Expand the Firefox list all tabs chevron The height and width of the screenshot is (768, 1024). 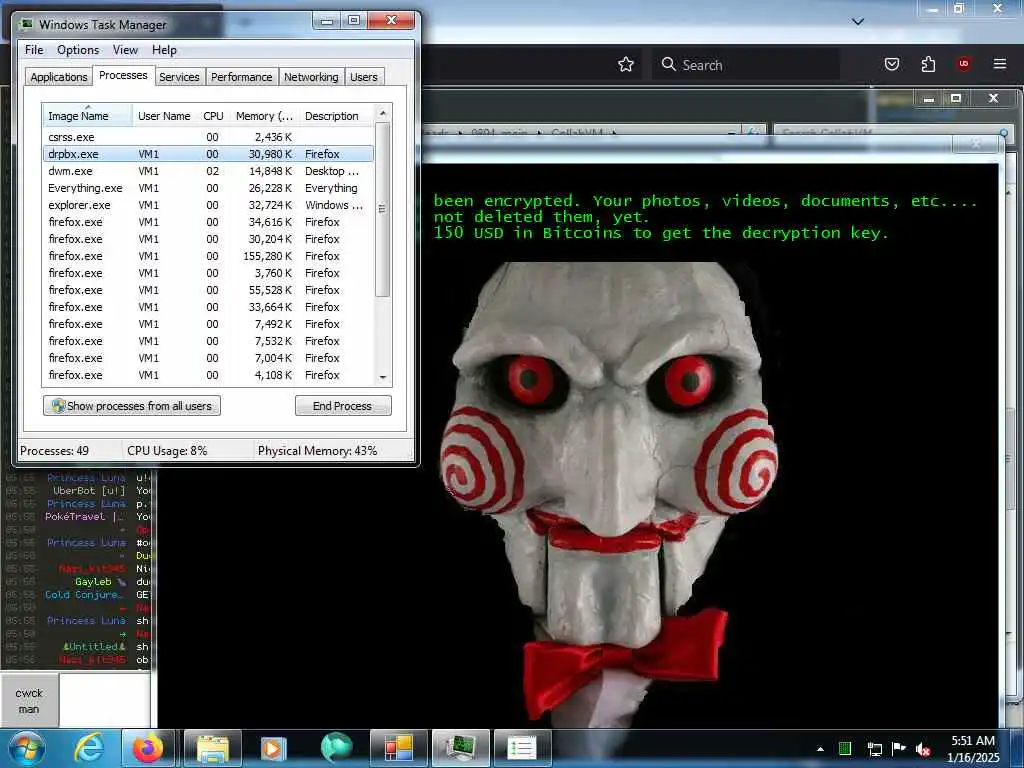pyautogui.click(x=858, y=22)
